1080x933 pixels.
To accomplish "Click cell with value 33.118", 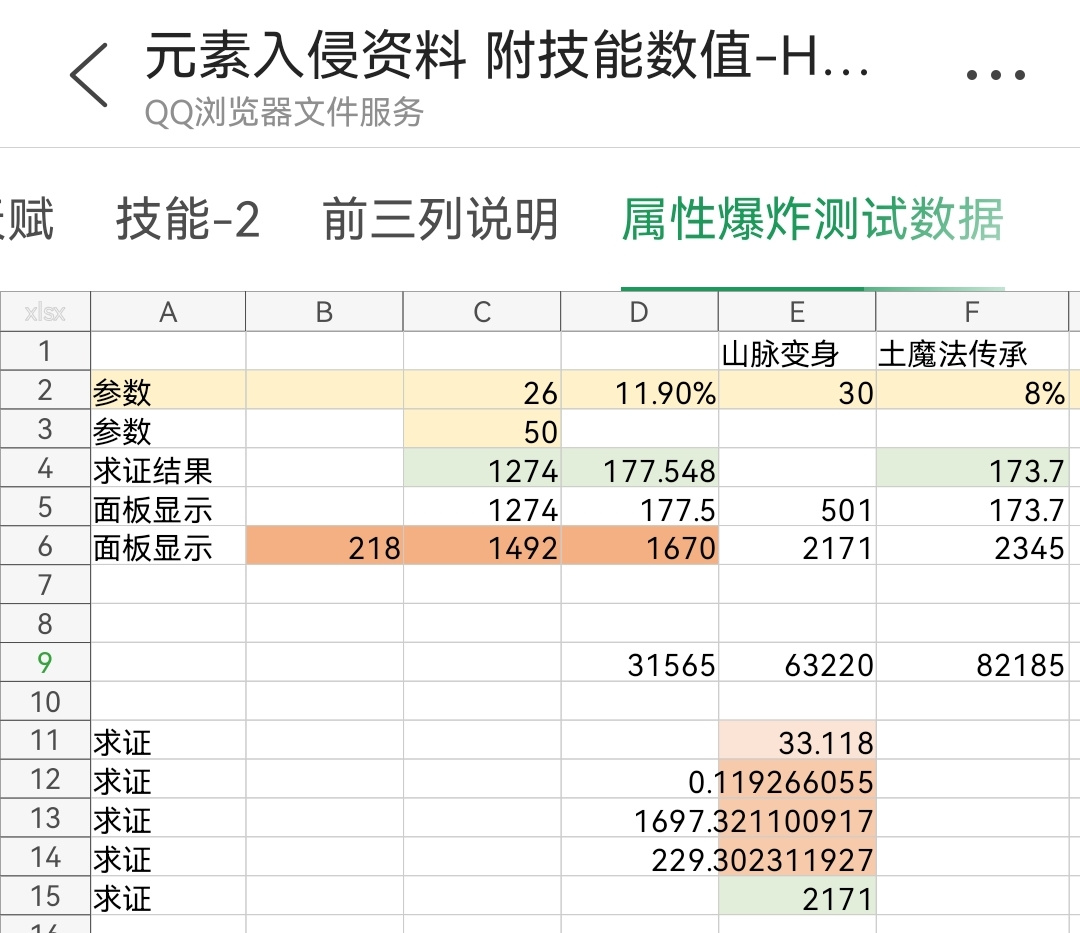I will coord(797,740).
